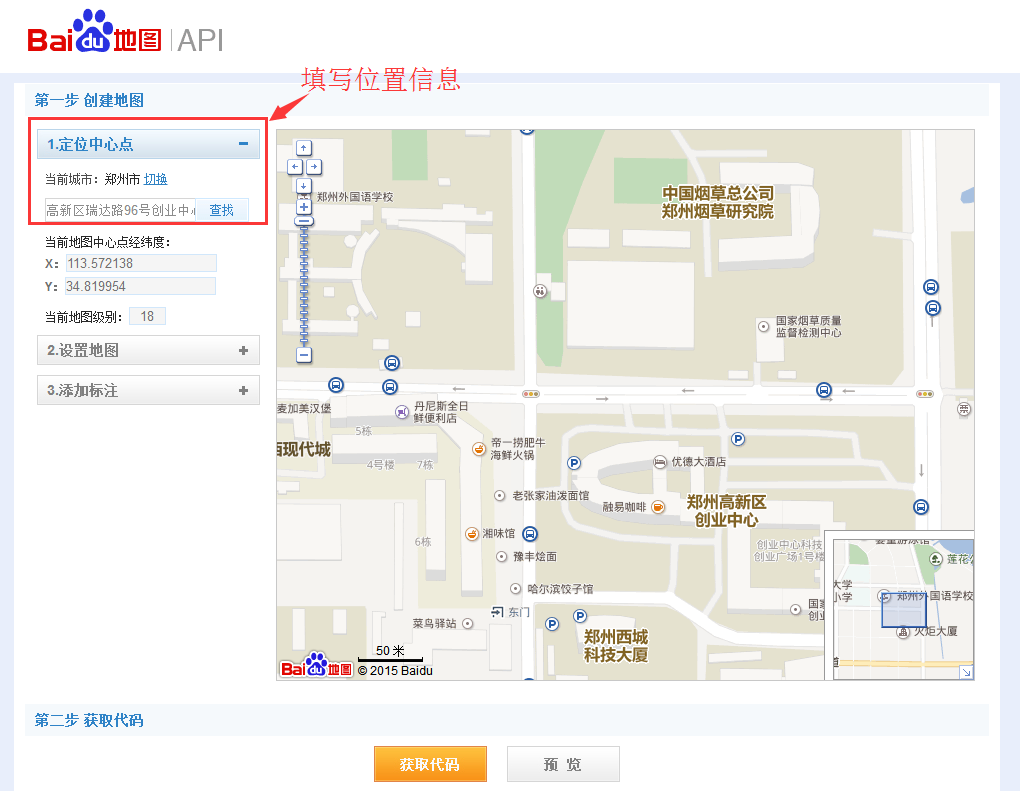Click the 东门 gate icon
Viewport: 1020px width, 791px height.
(x=498, y=611)
